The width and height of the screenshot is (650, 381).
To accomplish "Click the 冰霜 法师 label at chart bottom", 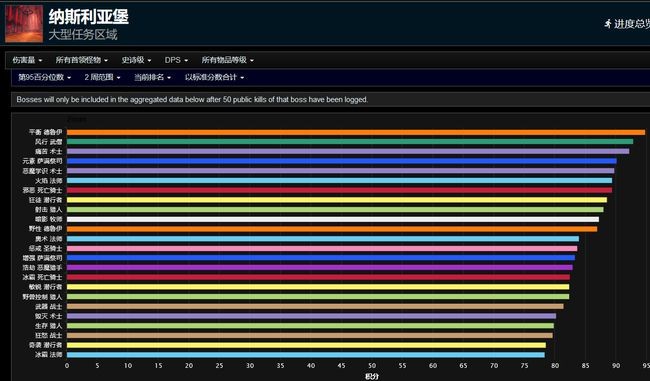I will pyautogui.click(x=49, y=355).
